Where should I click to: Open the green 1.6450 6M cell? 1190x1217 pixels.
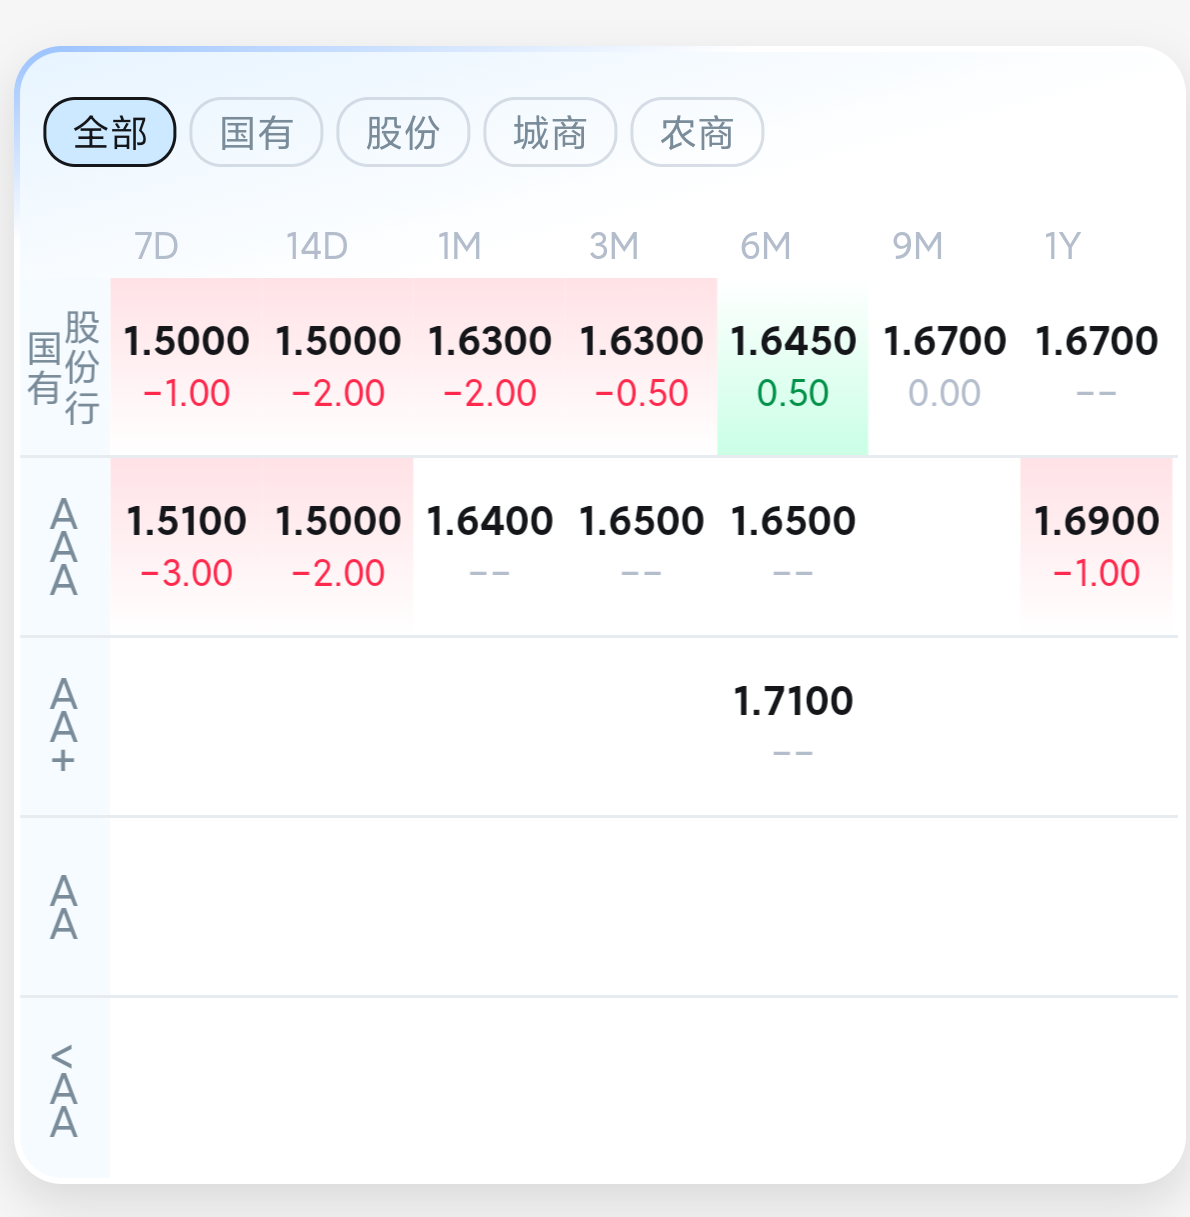793,367
